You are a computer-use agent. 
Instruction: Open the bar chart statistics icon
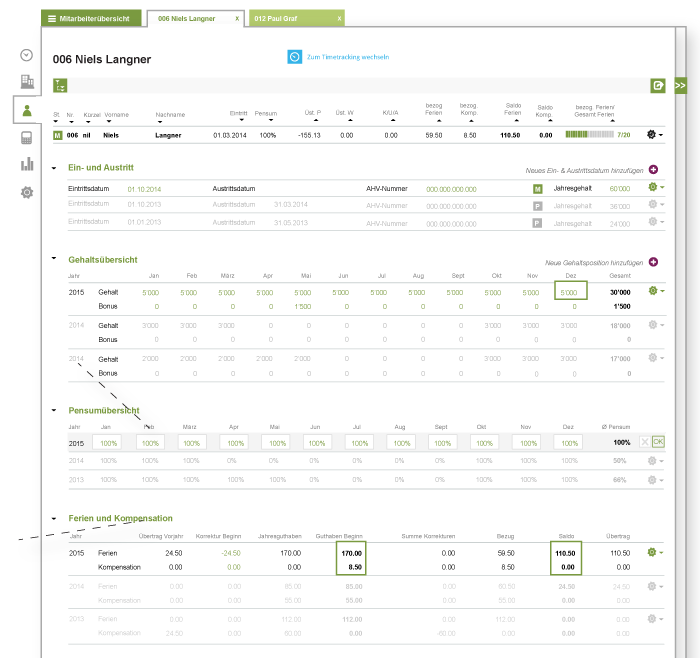pyautogui.click(x=27, y=164)
